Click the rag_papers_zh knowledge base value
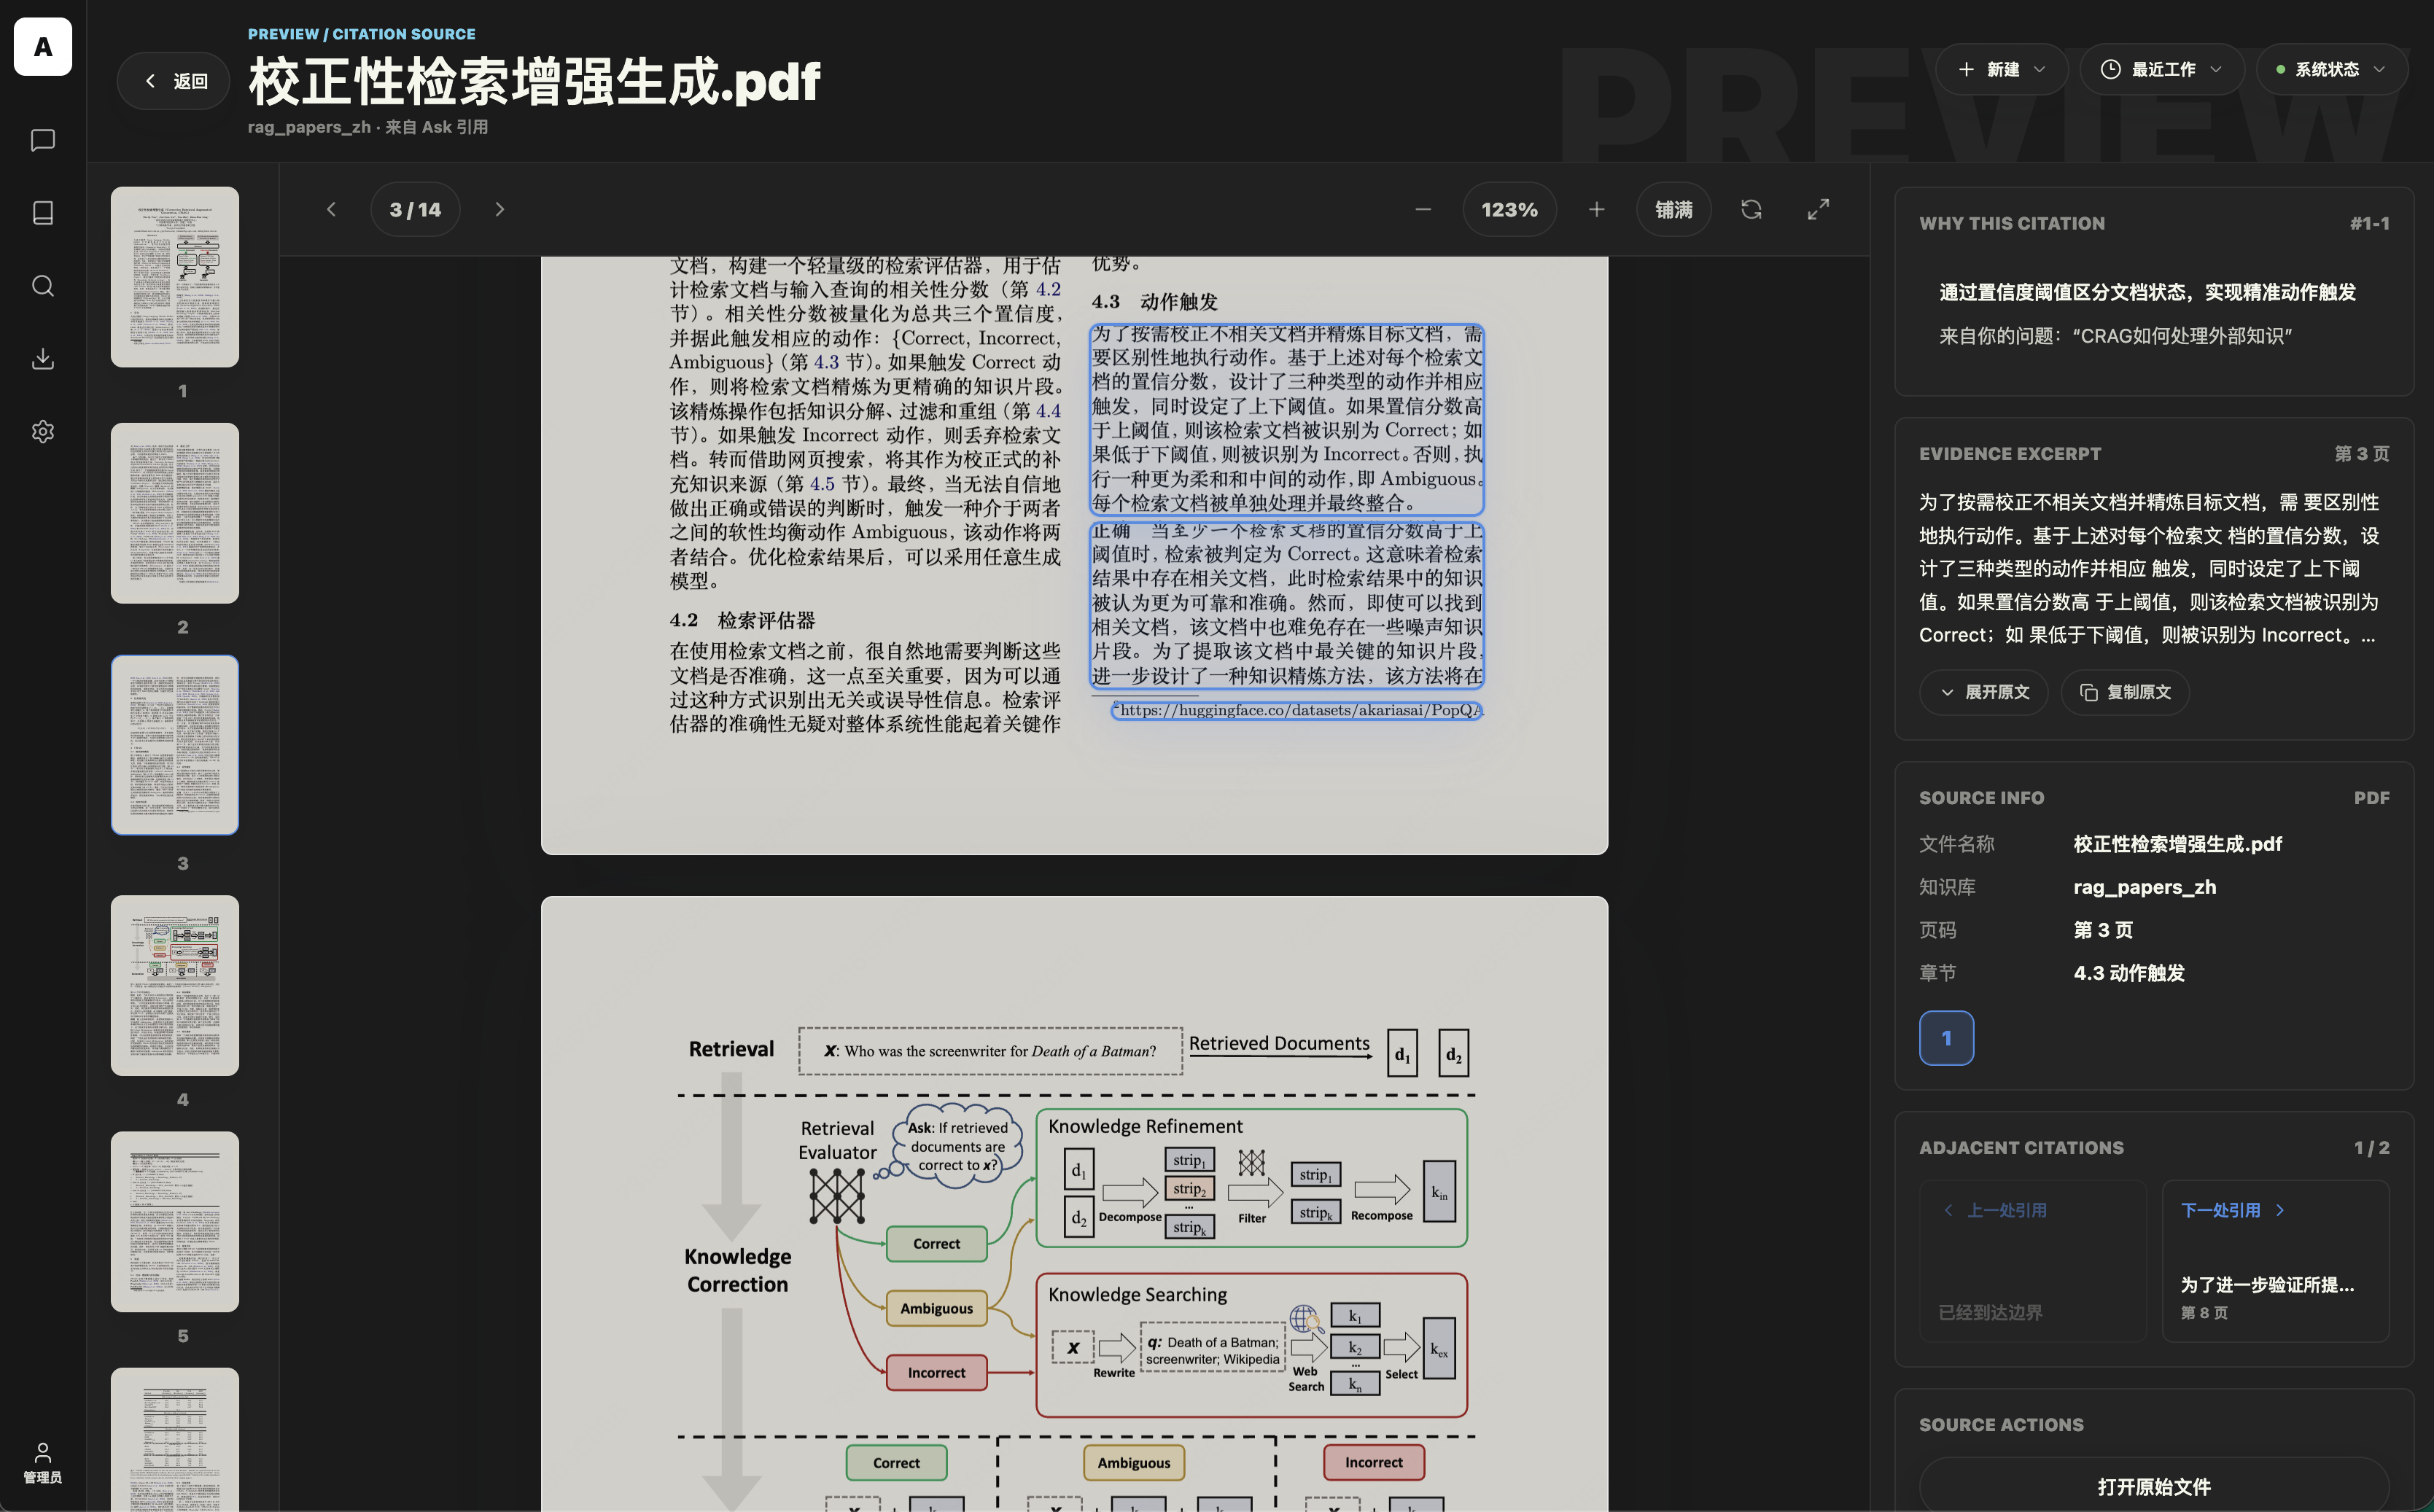2434x1512 pixels. point(2144,887)
